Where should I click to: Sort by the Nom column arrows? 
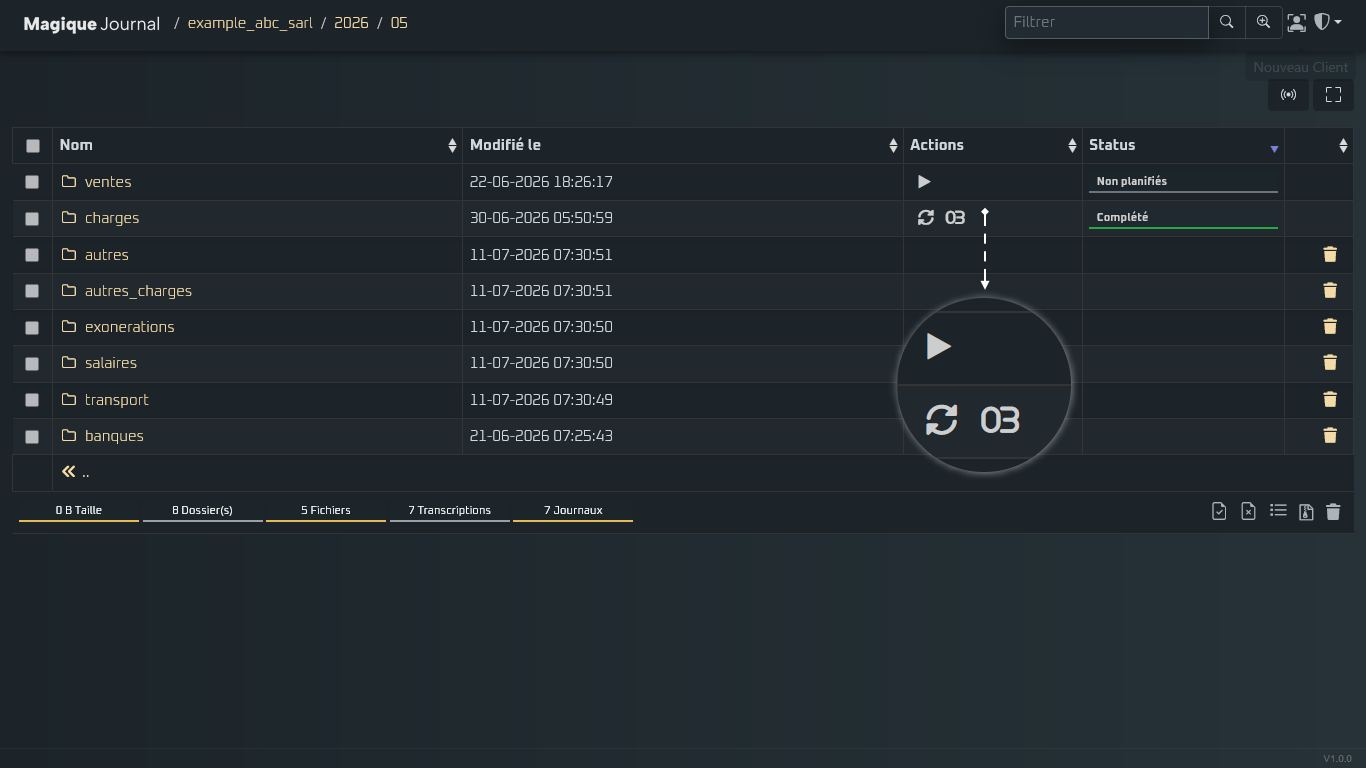click(452, 146)
